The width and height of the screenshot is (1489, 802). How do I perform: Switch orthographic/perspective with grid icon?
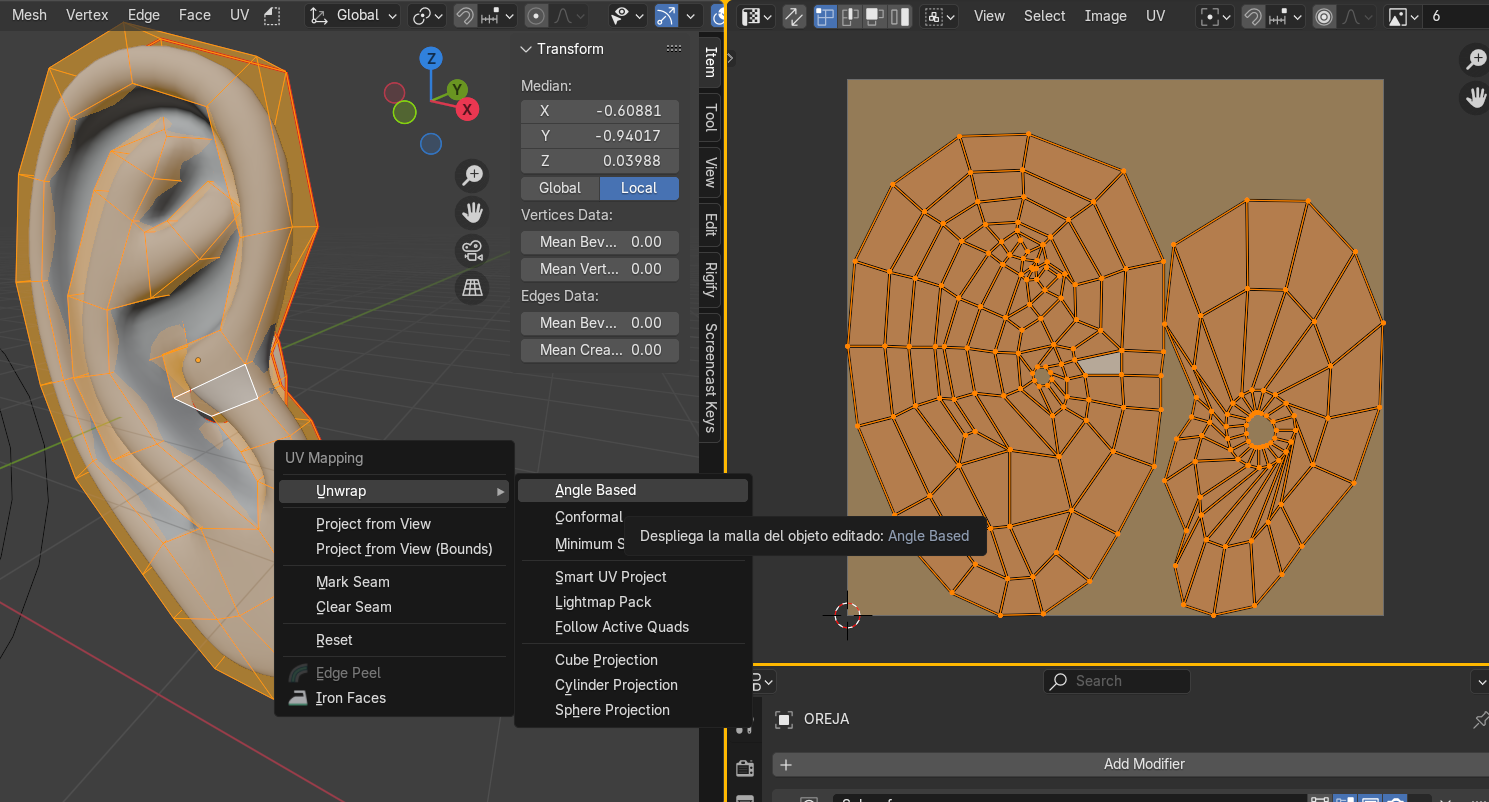click(472, 288)
